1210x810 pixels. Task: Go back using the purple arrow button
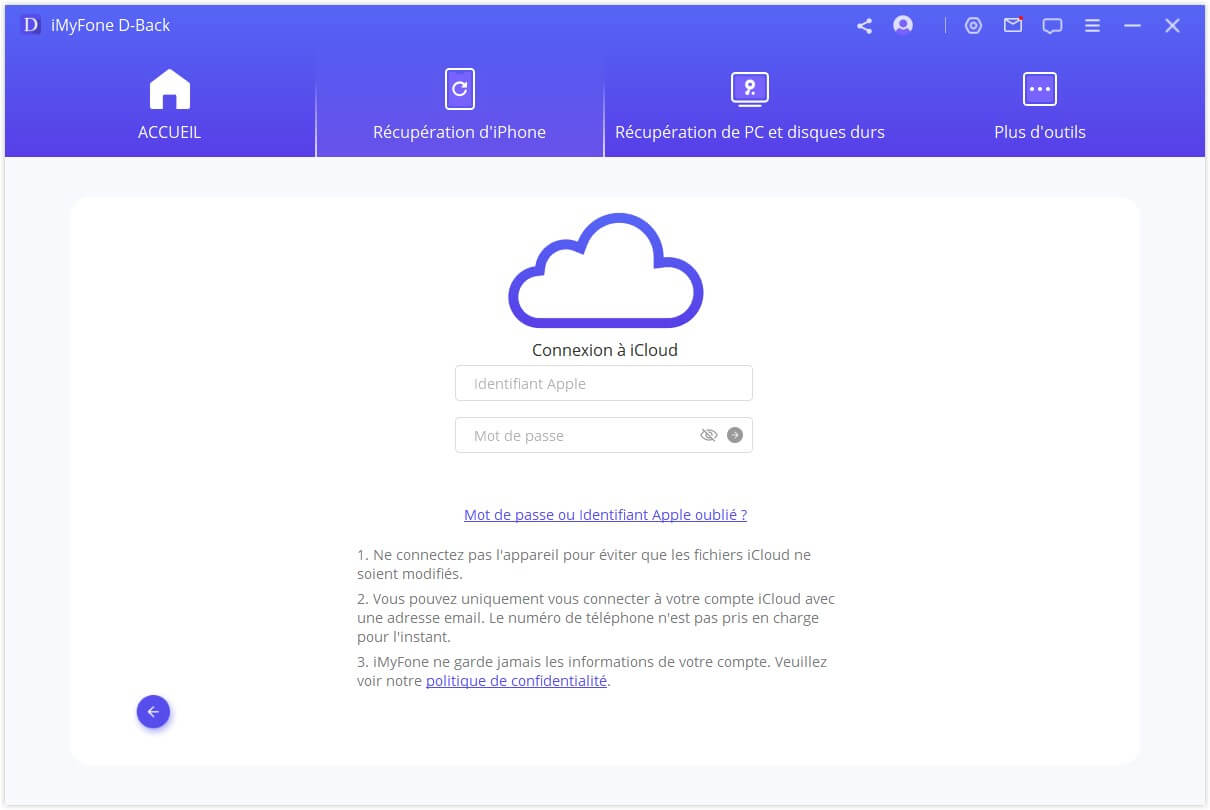click(153, 711)
